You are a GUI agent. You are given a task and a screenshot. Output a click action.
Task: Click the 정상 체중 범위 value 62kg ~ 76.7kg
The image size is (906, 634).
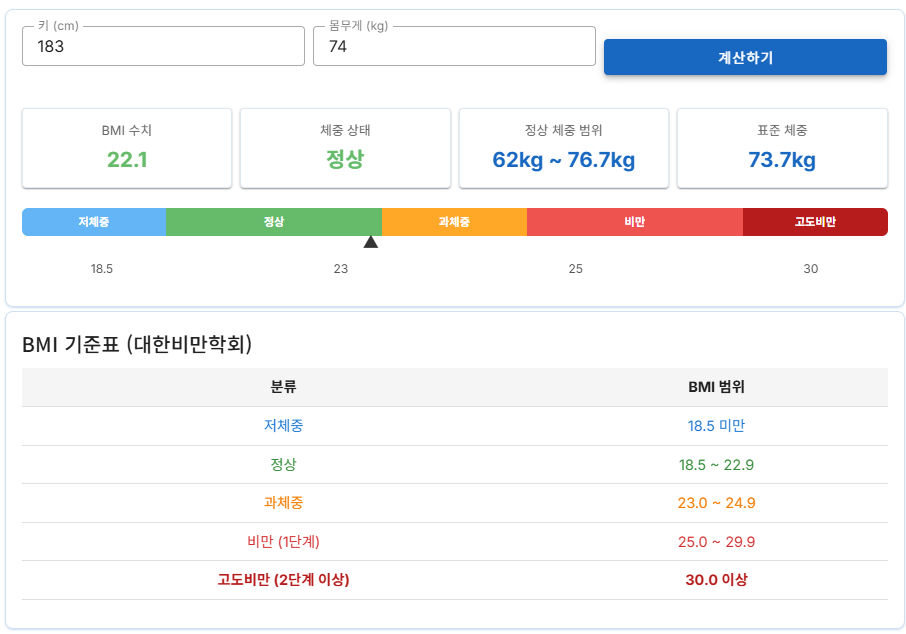(563, 160)
